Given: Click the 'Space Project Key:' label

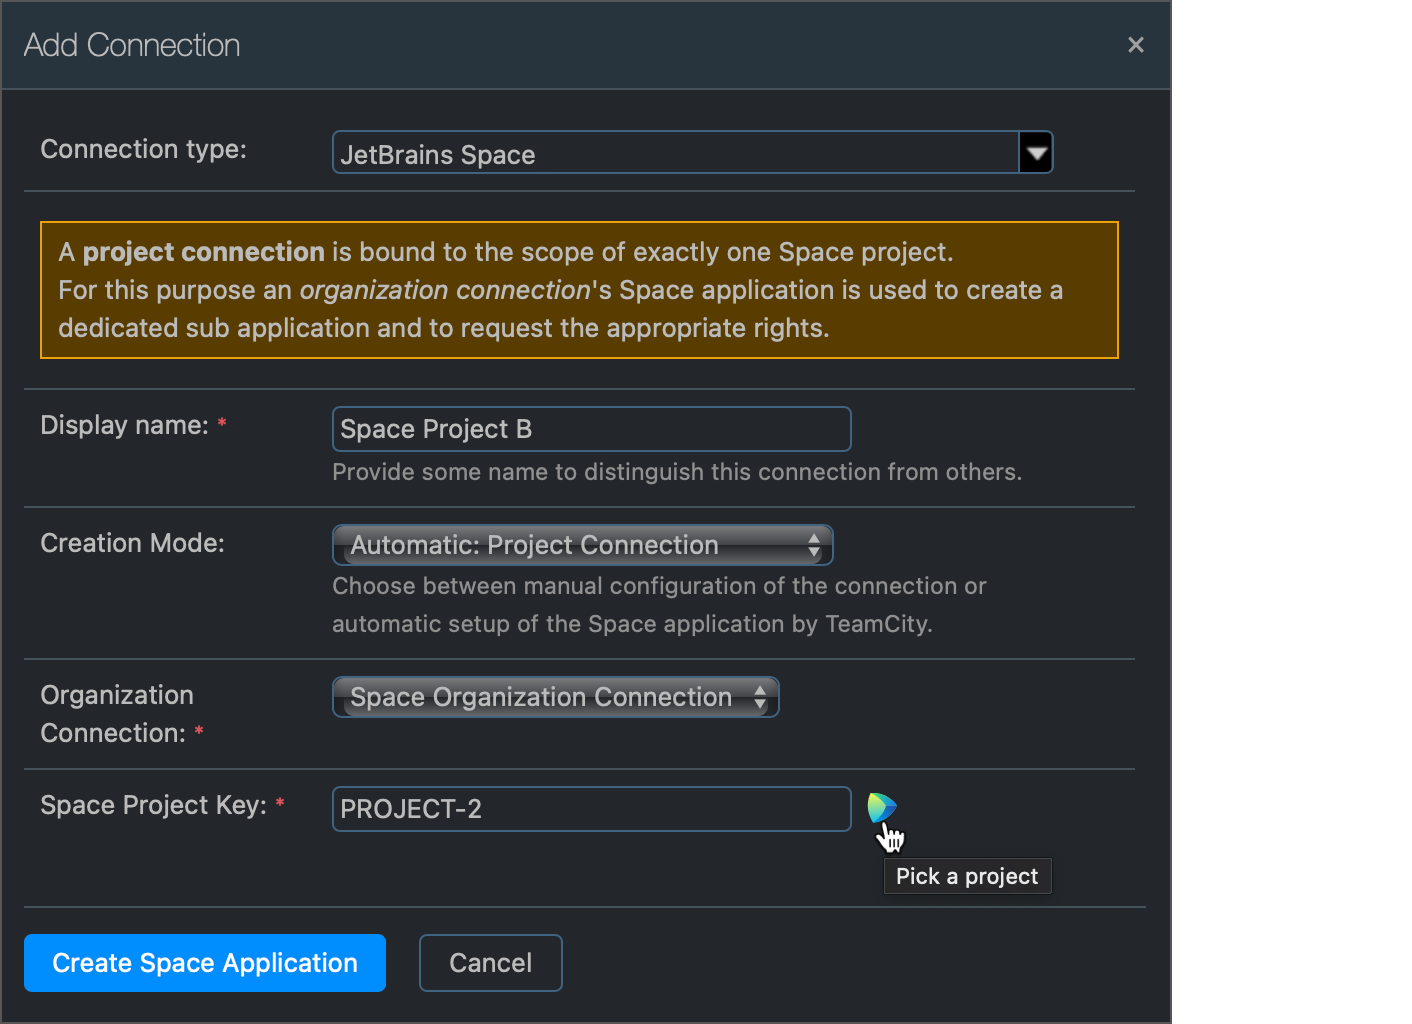Looking at the screenshot, I should (153, 805).
